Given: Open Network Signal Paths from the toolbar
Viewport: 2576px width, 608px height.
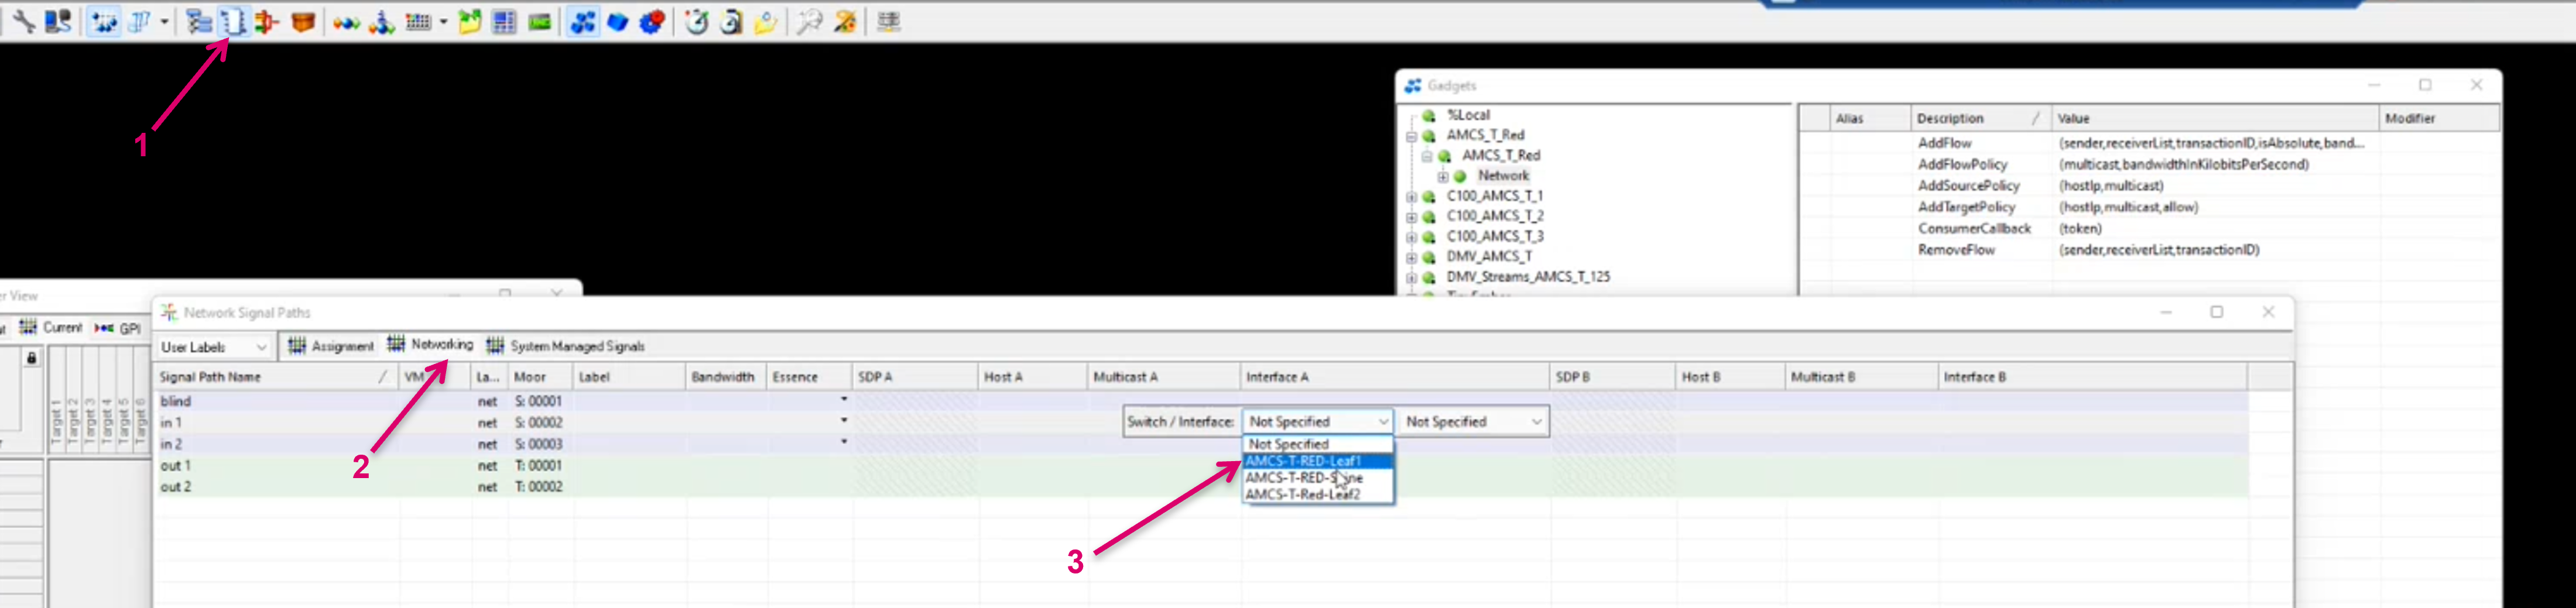Looking at the screenshot, I should pyautogui.click(x=232, y=21).
